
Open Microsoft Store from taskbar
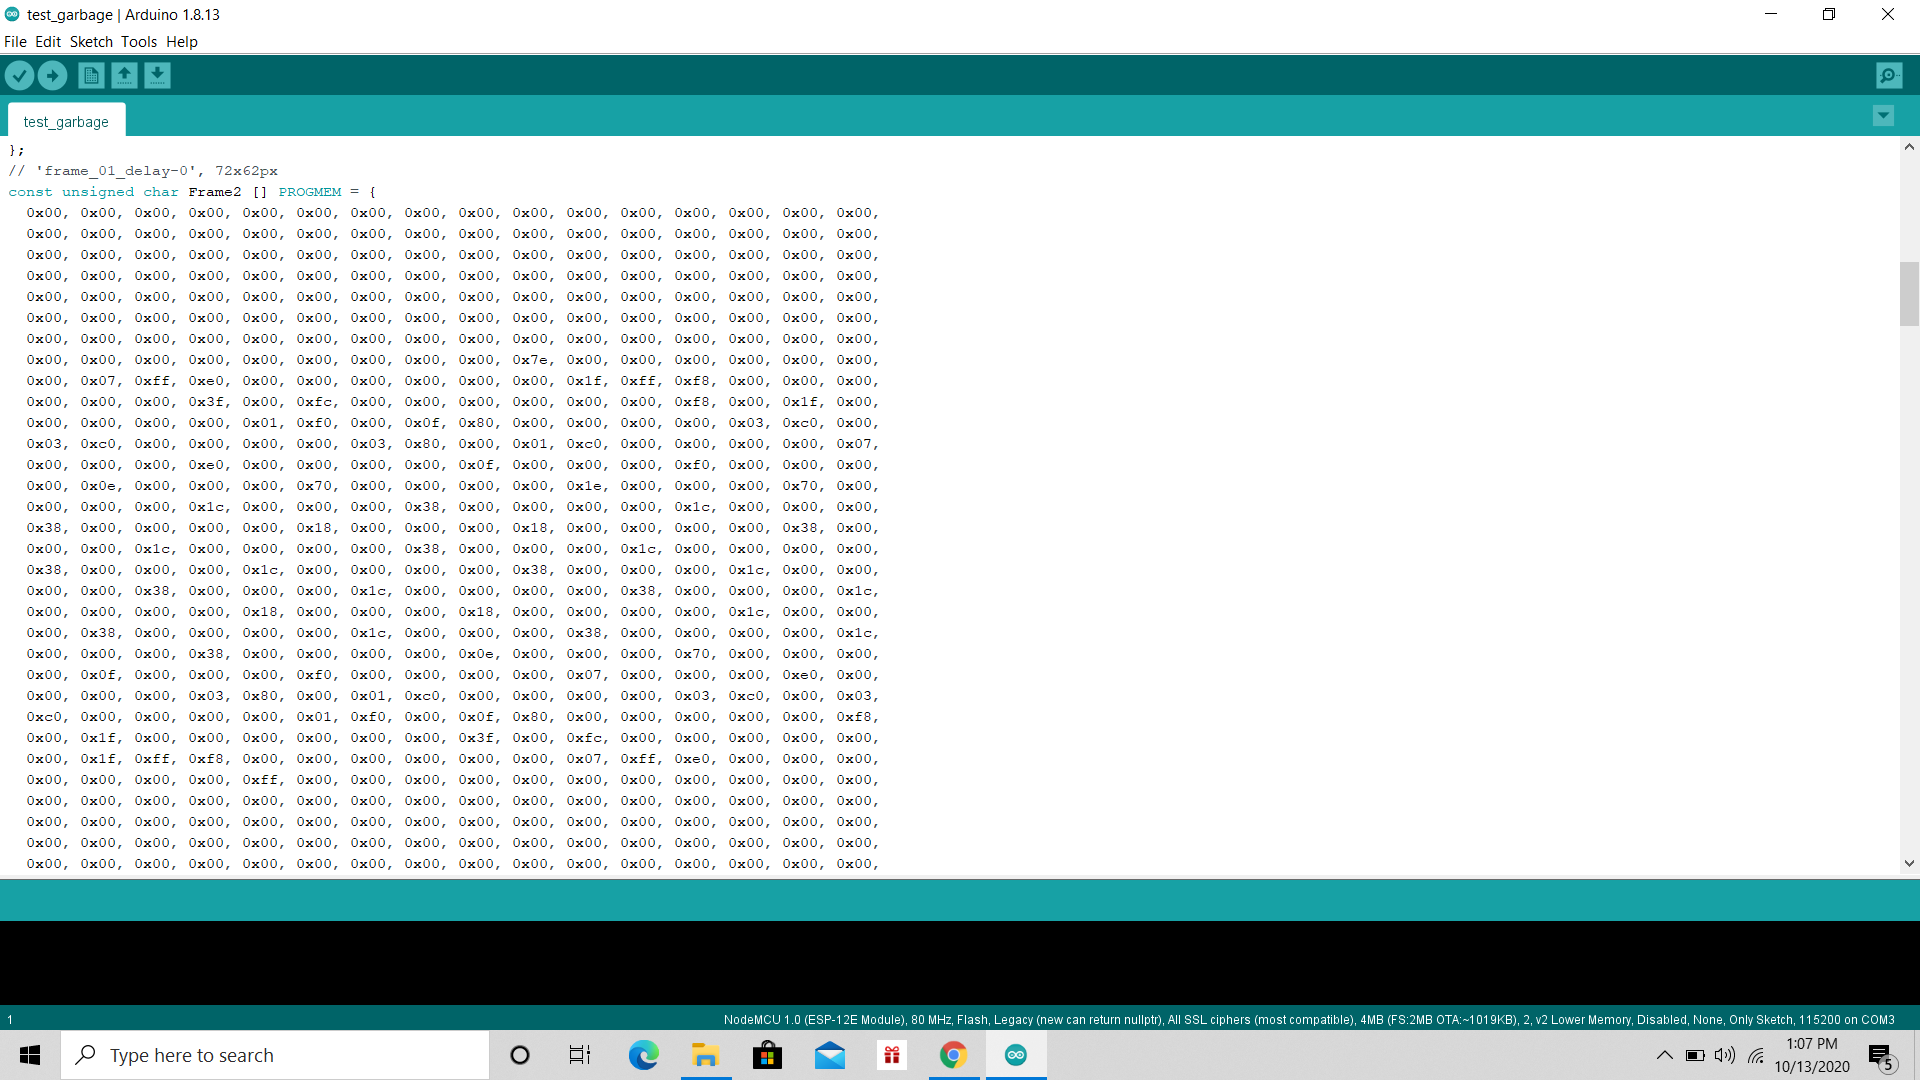coord(768,1055)
